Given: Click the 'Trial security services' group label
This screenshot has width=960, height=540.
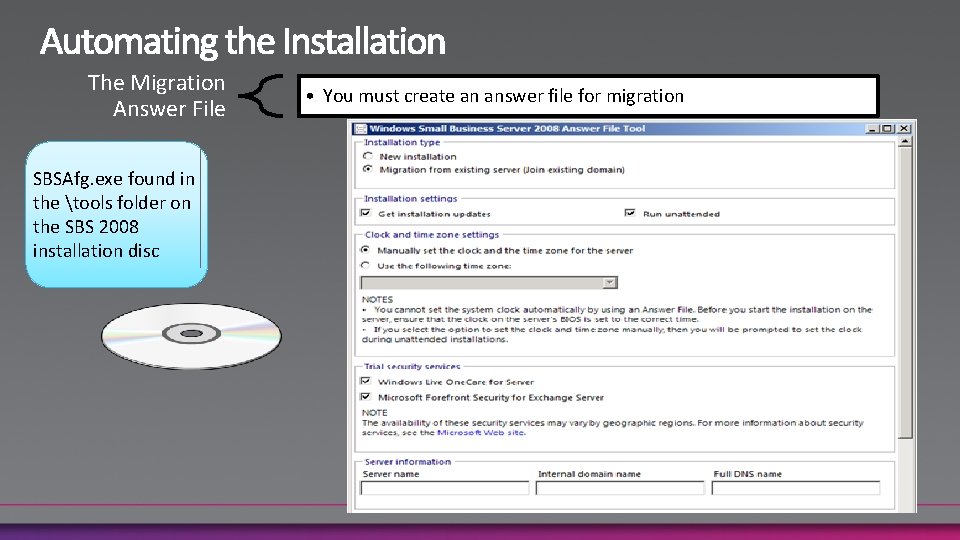Looking at the screenshot, I should 411,366.
